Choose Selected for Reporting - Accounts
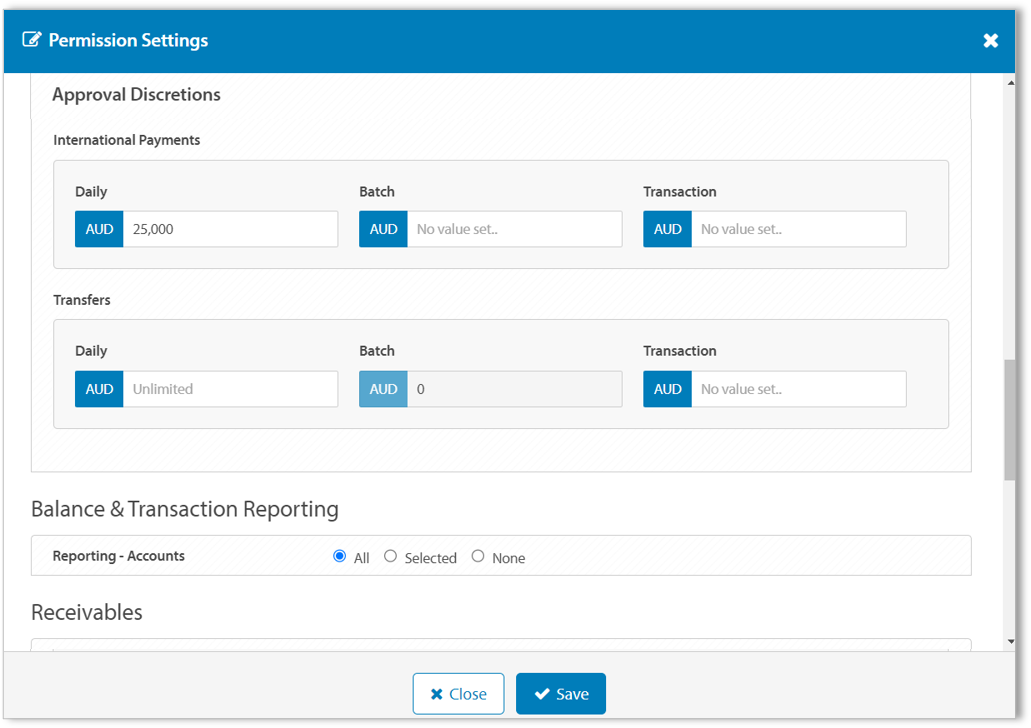This screenshot has width=1031, height=728. pyautogui.click(x=391, y=556)
